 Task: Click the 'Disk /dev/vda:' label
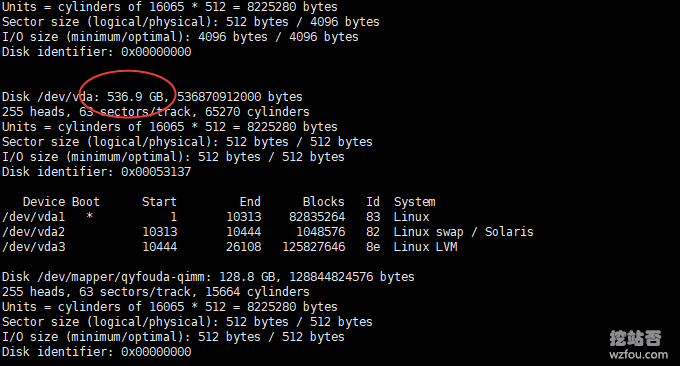pos(51,97)
